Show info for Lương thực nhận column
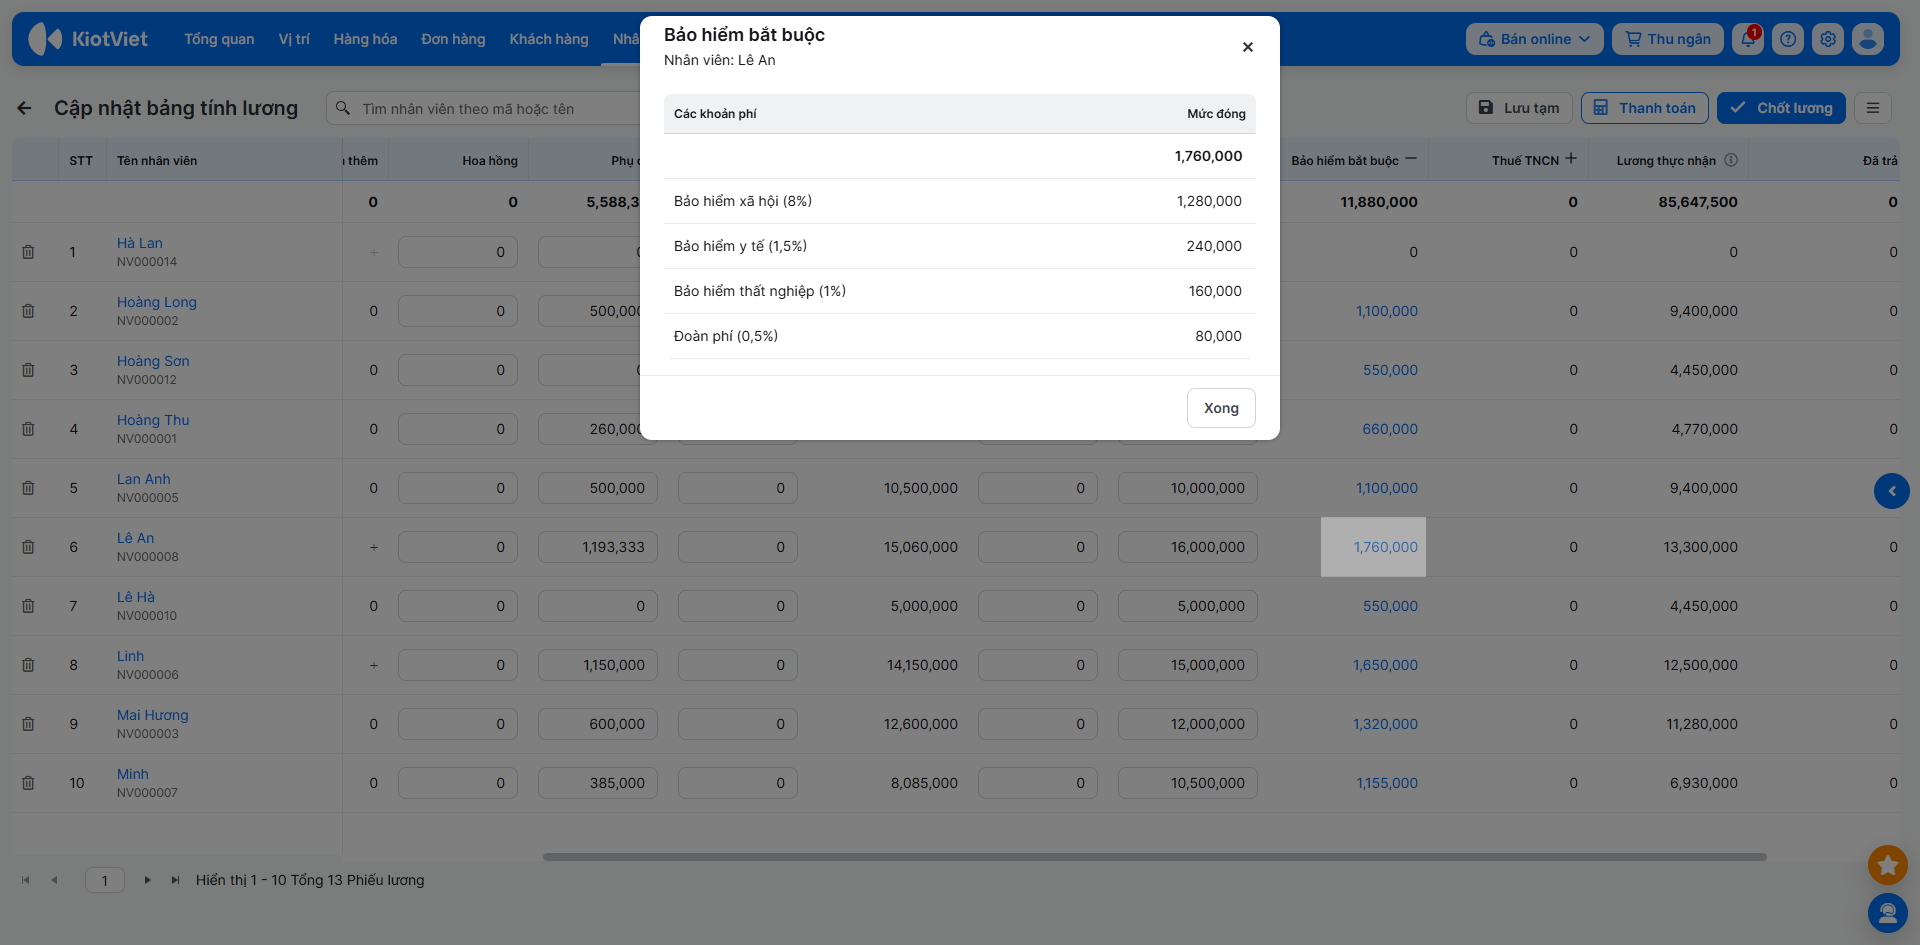 (x=1731, y=160)
